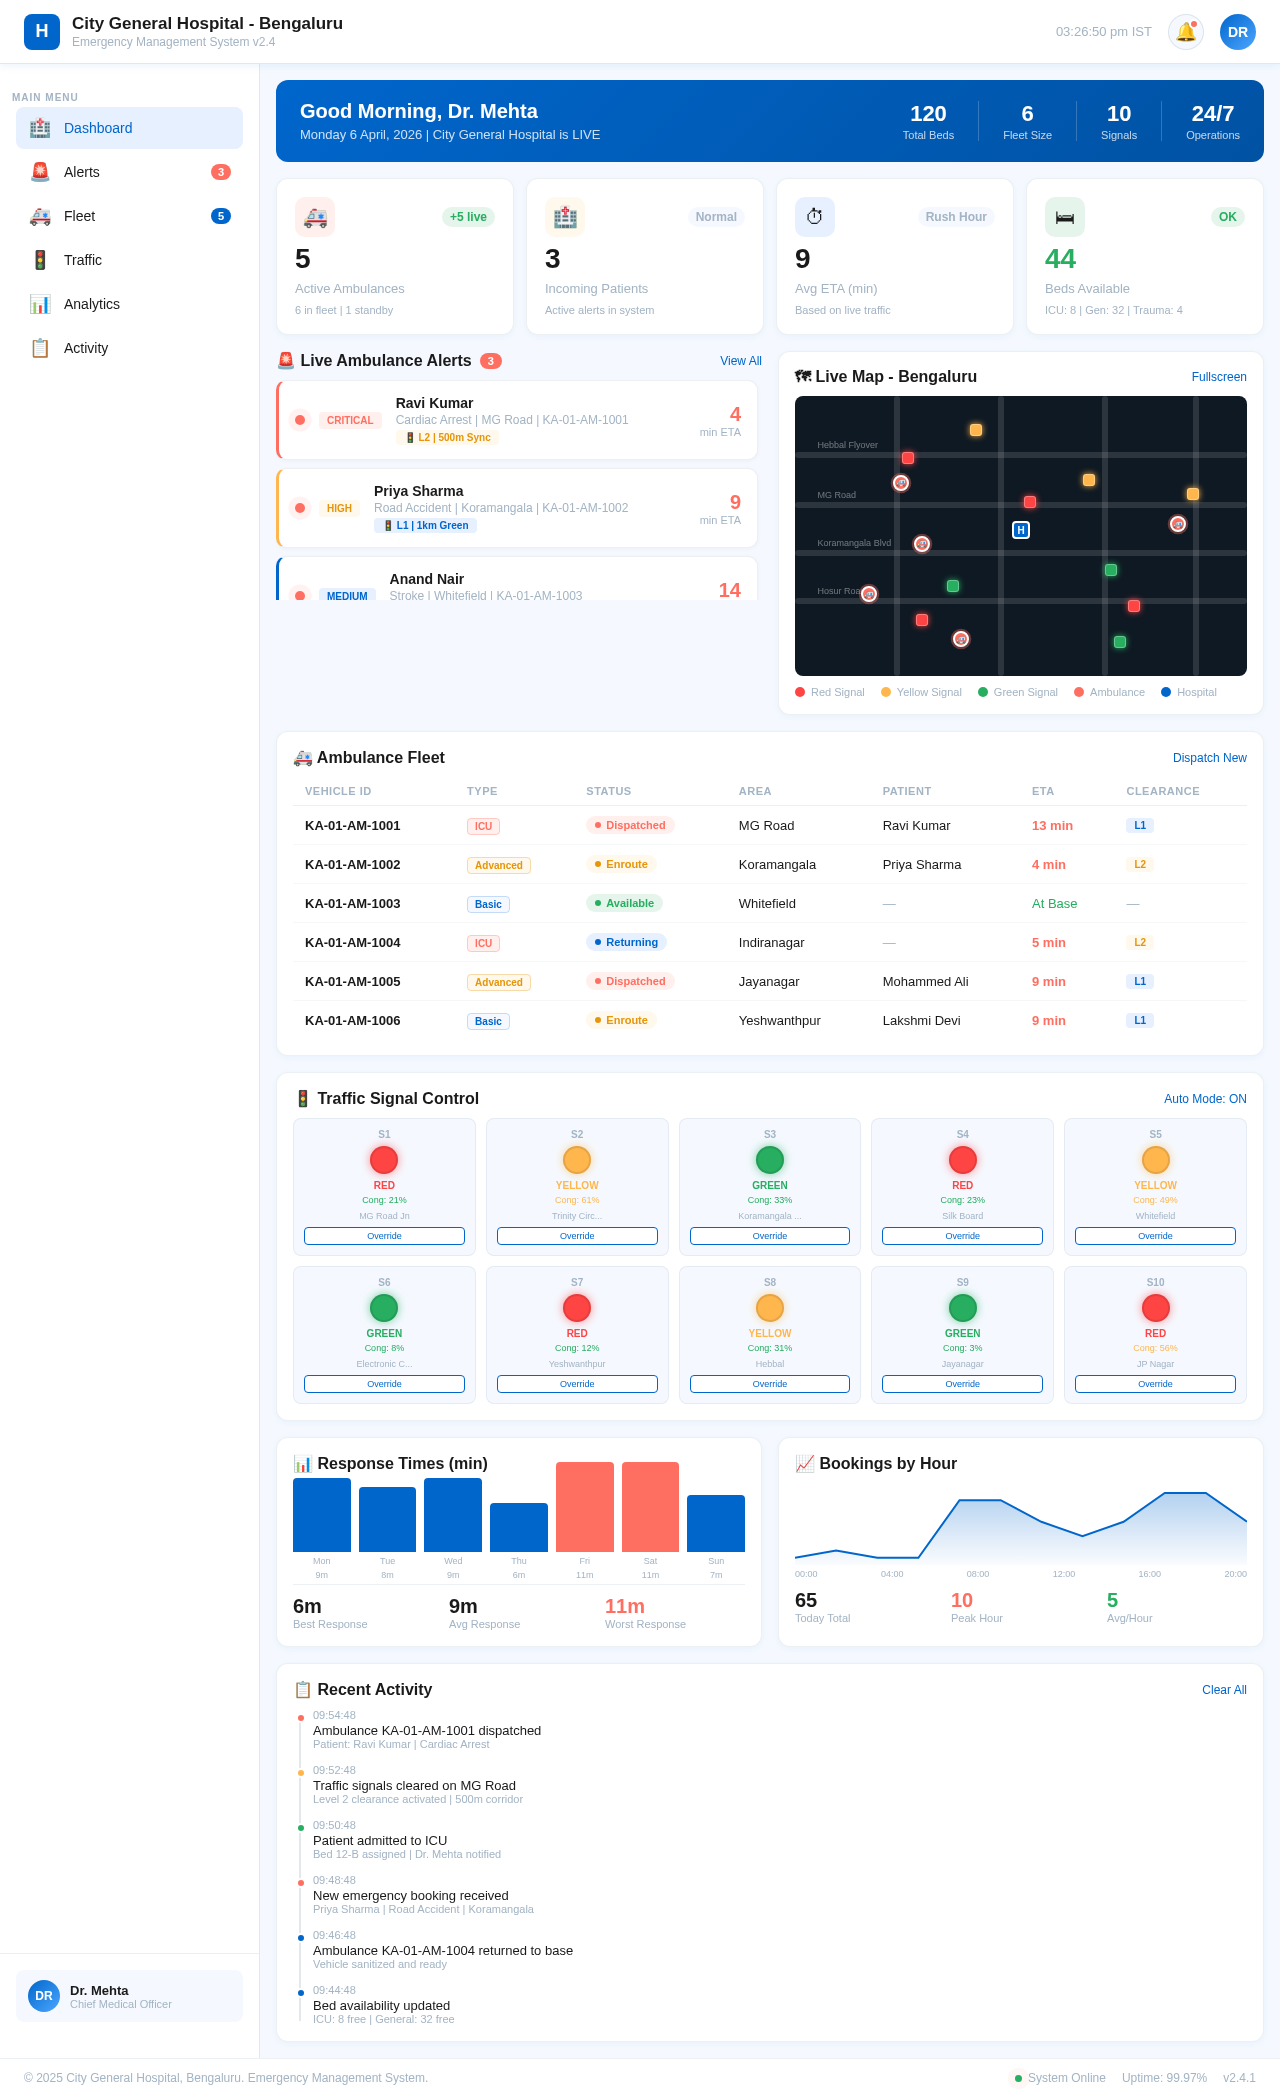1280x2097 pixels.
Task: Click Clear All in Recent Activity
Action: [1224, 1690]
